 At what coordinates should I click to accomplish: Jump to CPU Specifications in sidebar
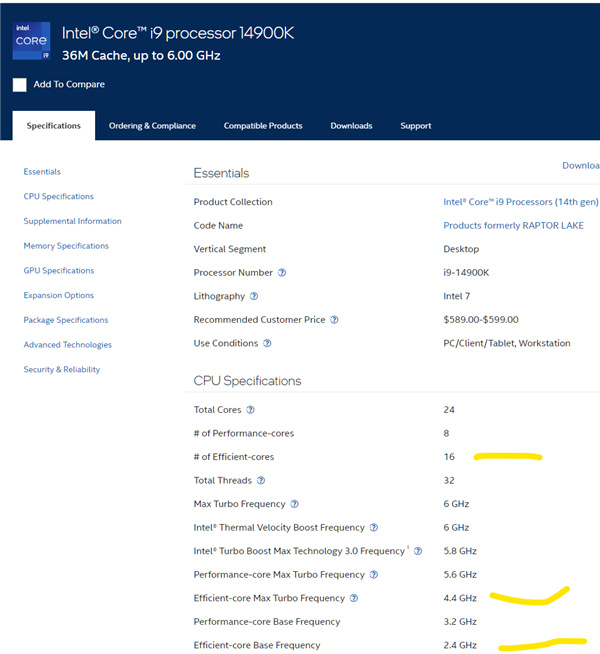[x=58, y=196]
